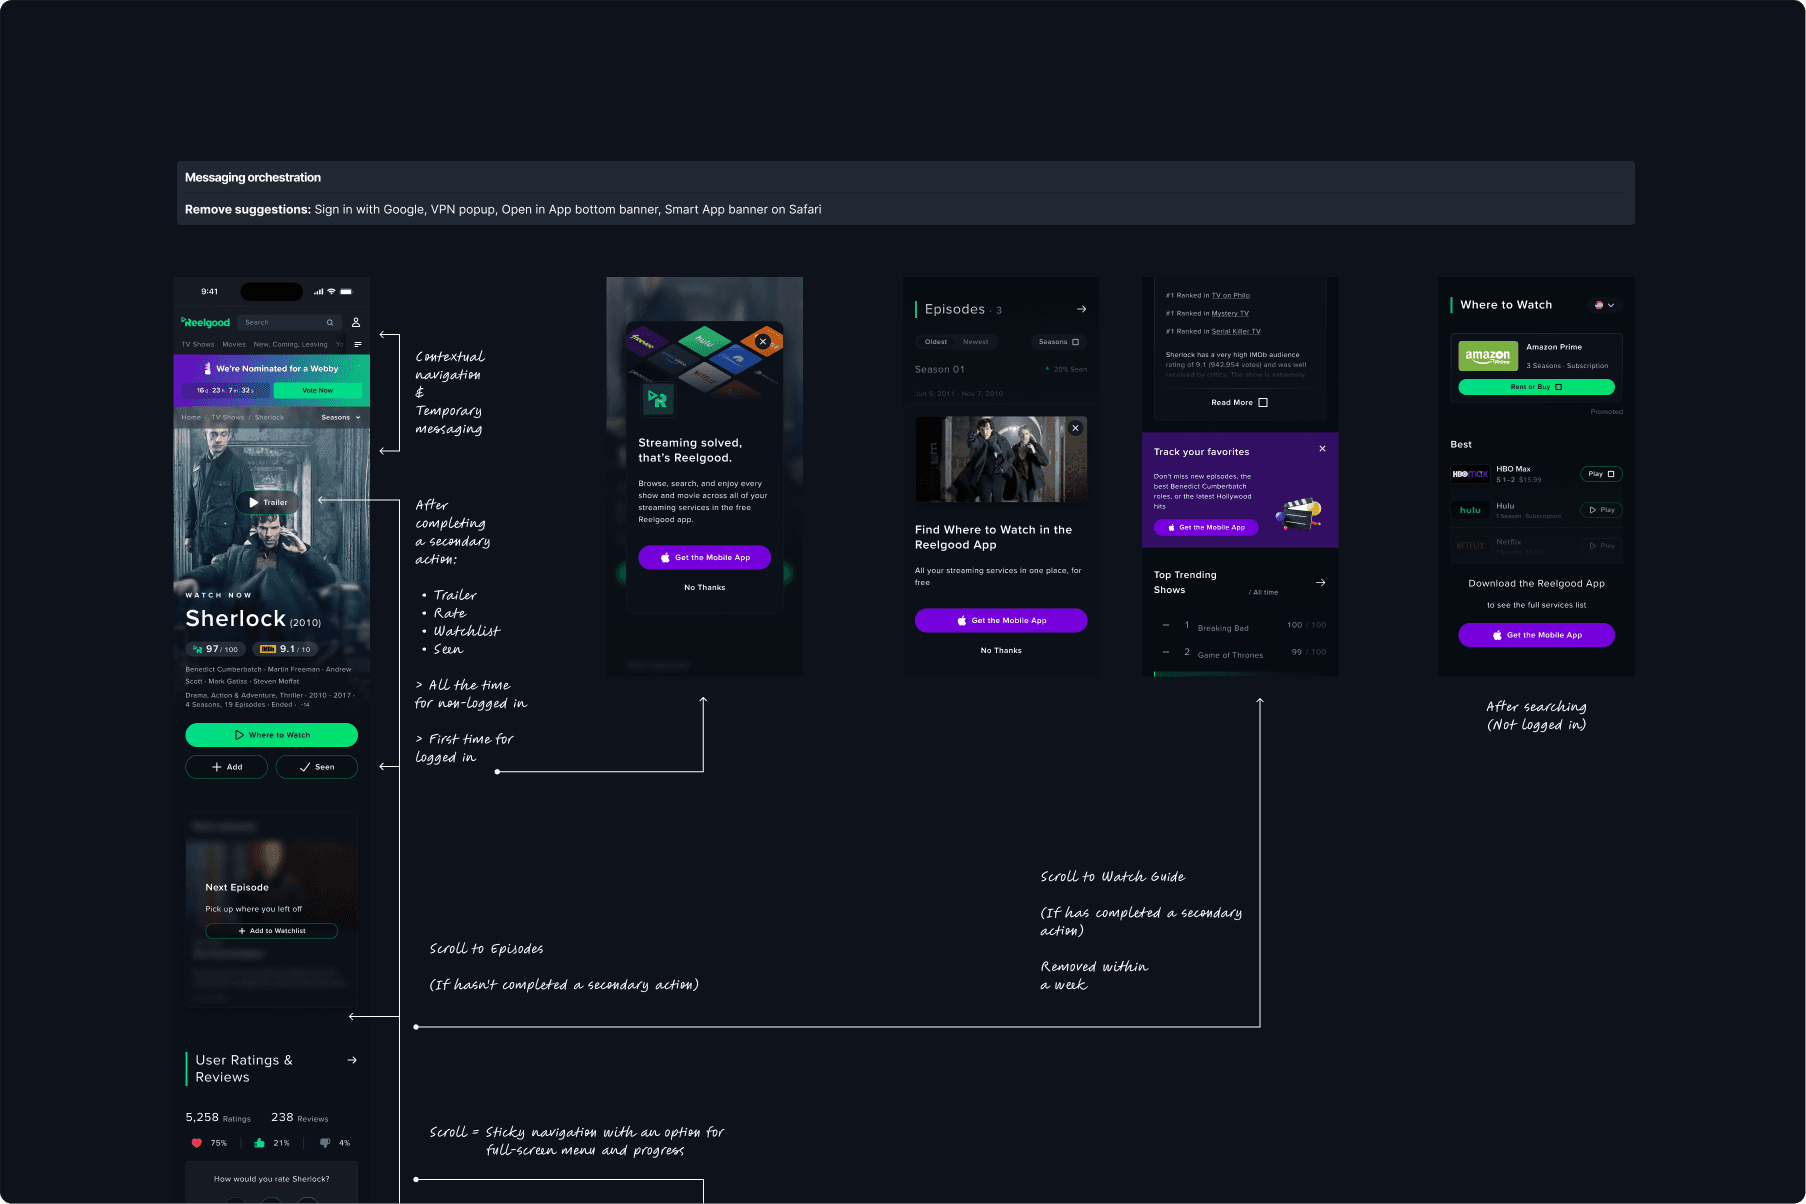Click Home breadcrumb
Image resolution: width=1806 pixels, height=1204 pixels.
tap(191, 417)
